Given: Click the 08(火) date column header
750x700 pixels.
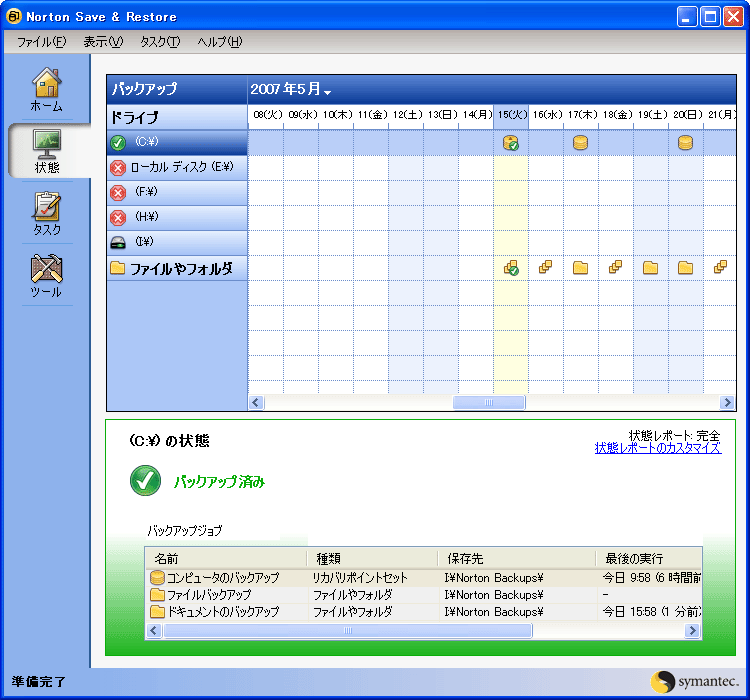Looking at the screenshot, I should (x=267, y=115).
